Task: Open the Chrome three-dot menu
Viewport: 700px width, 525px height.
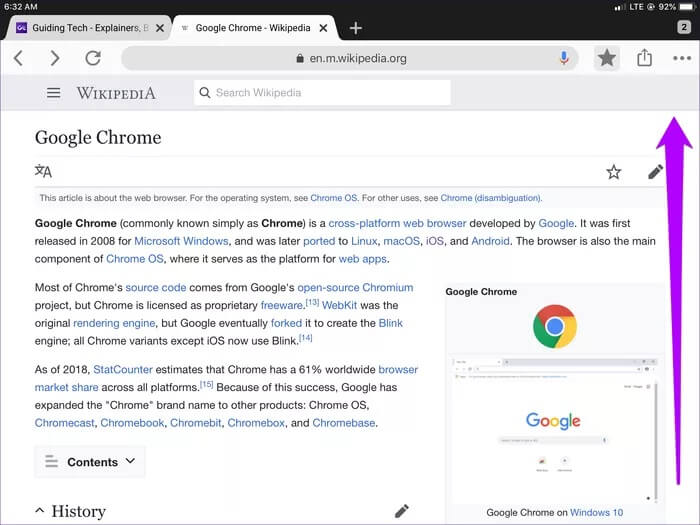Action: (x=682, y=58)
